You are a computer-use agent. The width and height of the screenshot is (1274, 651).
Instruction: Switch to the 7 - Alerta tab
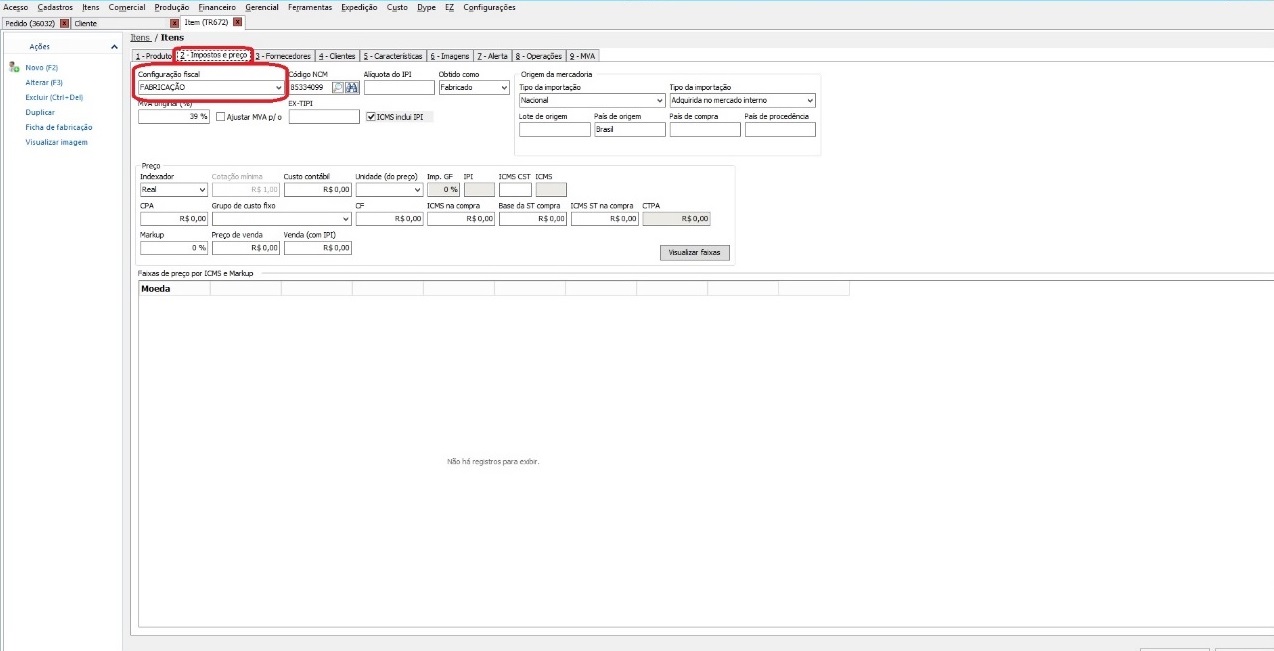point(492,56)
